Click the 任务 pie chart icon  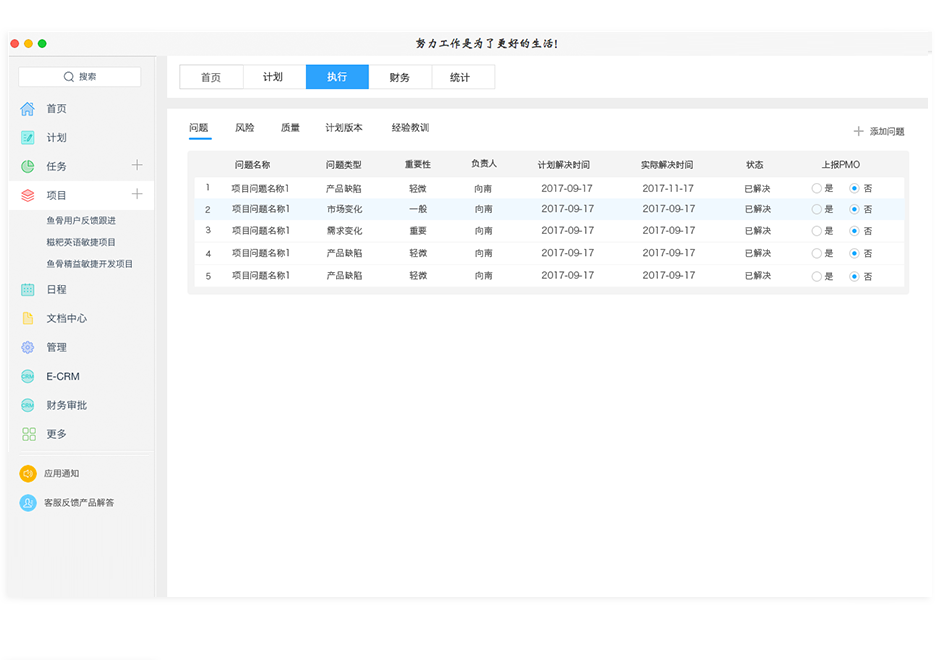tap(28, 166)
